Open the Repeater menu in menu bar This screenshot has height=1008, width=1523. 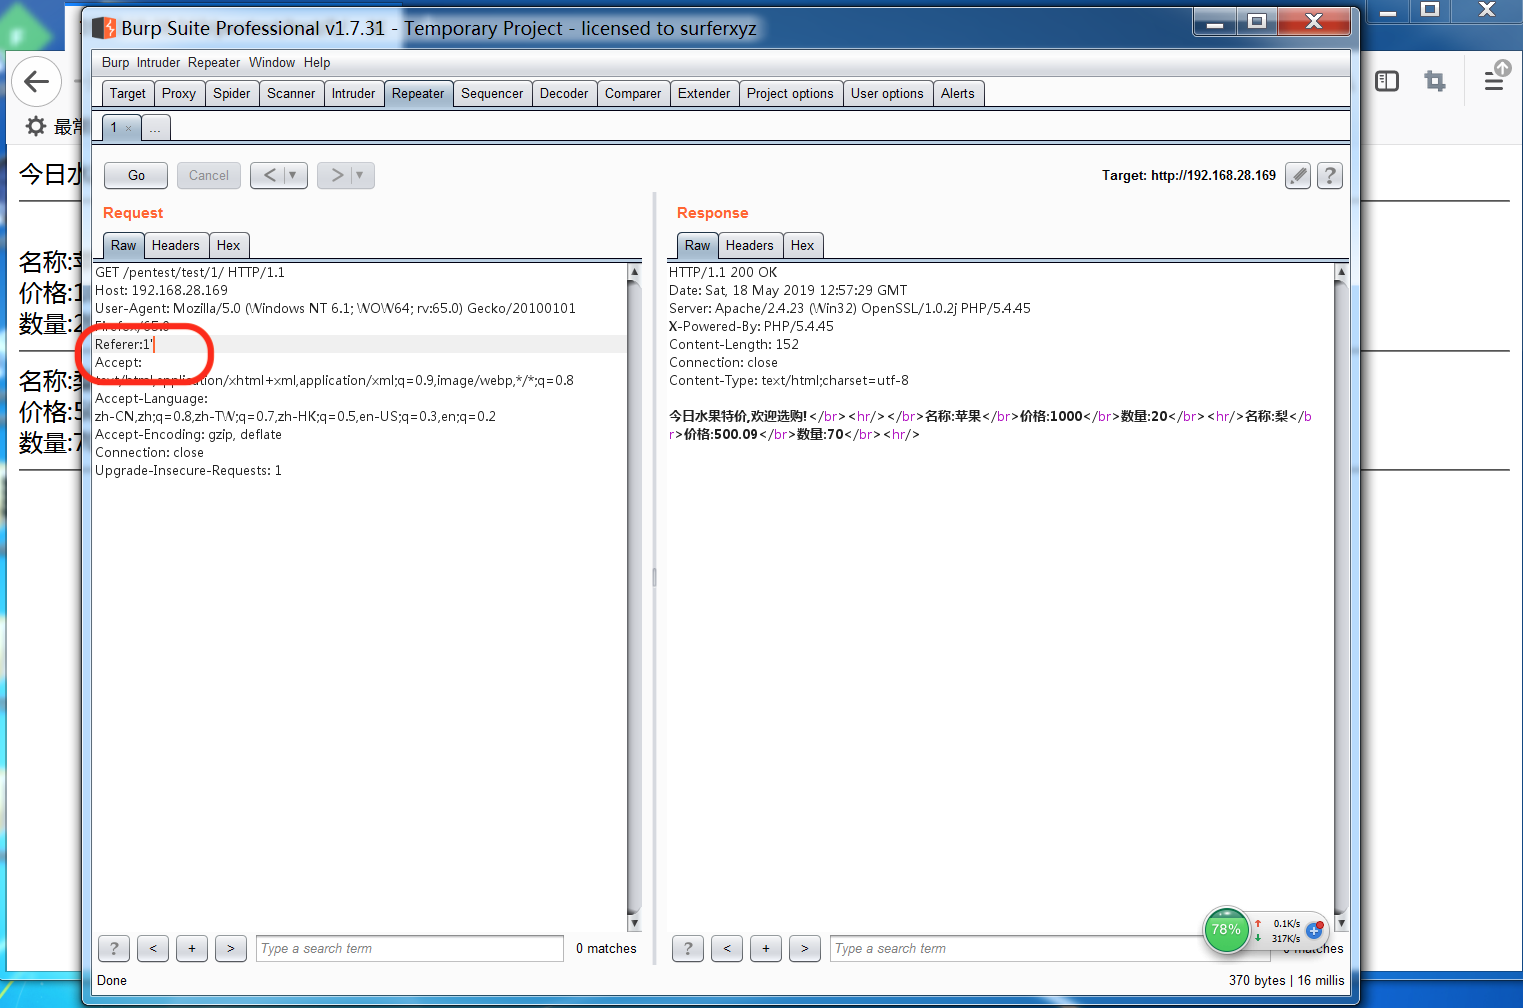pos(214,62)
